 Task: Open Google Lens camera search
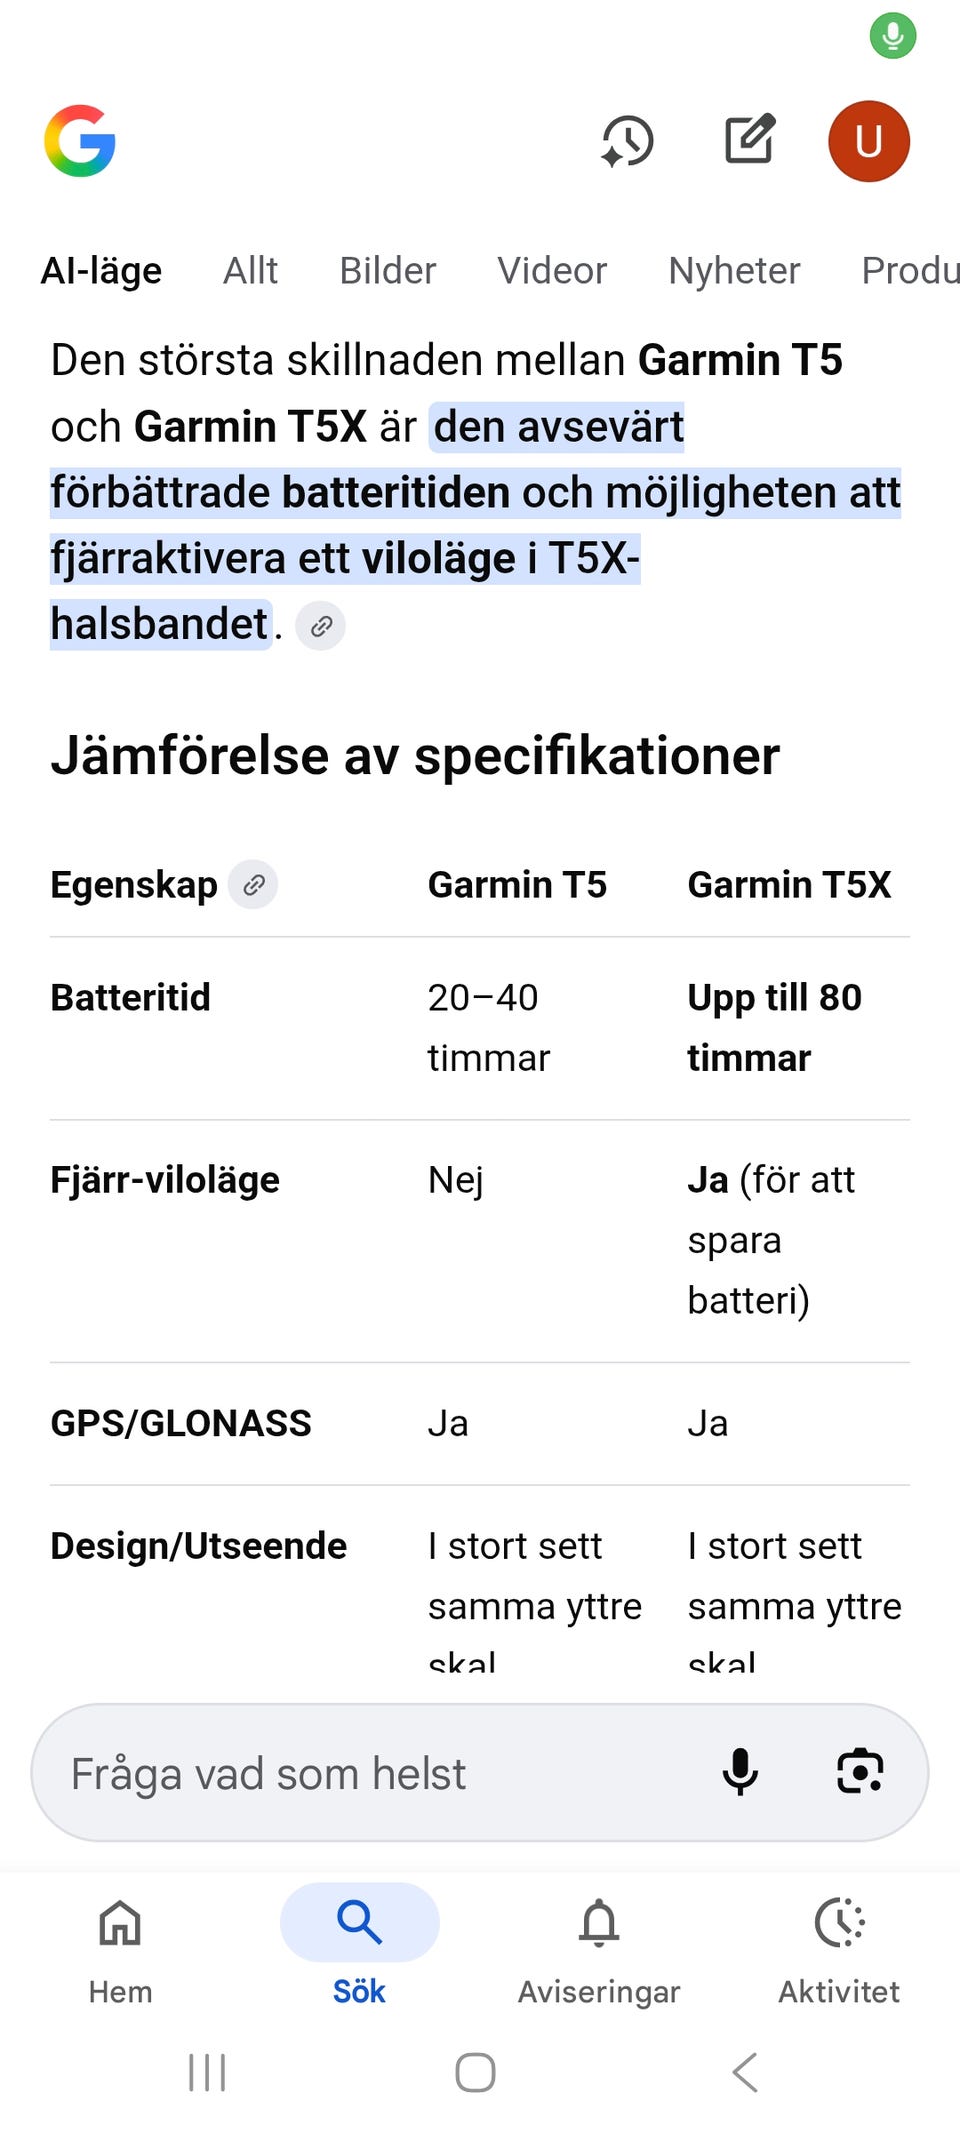coord(859,1772)
